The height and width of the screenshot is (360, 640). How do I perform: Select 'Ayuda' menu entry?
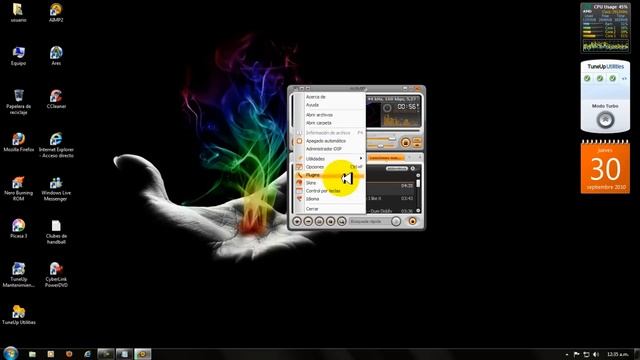pos(330,105)
